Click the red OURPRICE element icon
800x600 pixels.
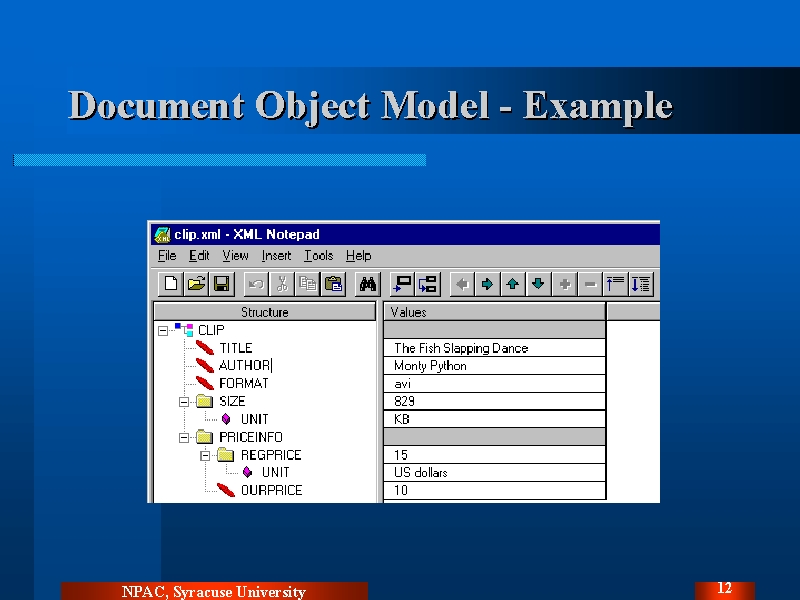(x=226, y=490)
